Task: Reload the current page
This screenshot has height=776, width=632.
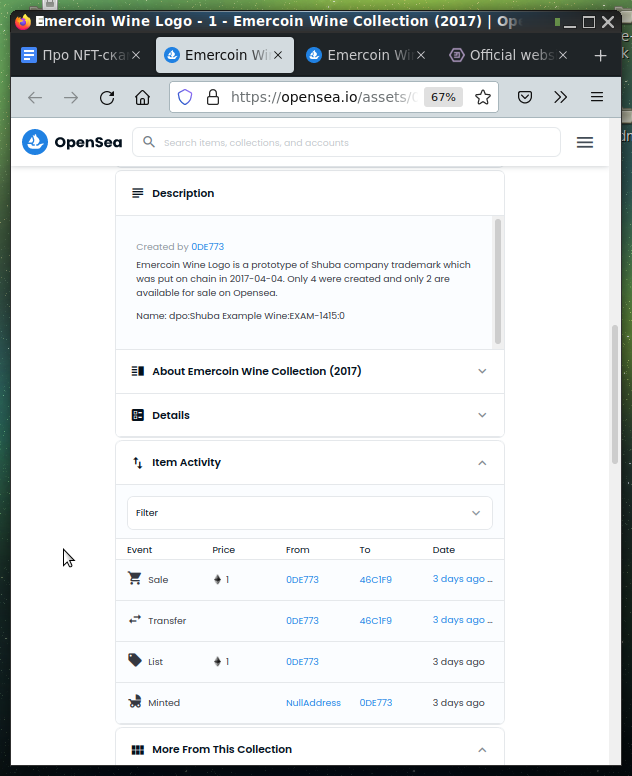Action: tap(107, 97)
